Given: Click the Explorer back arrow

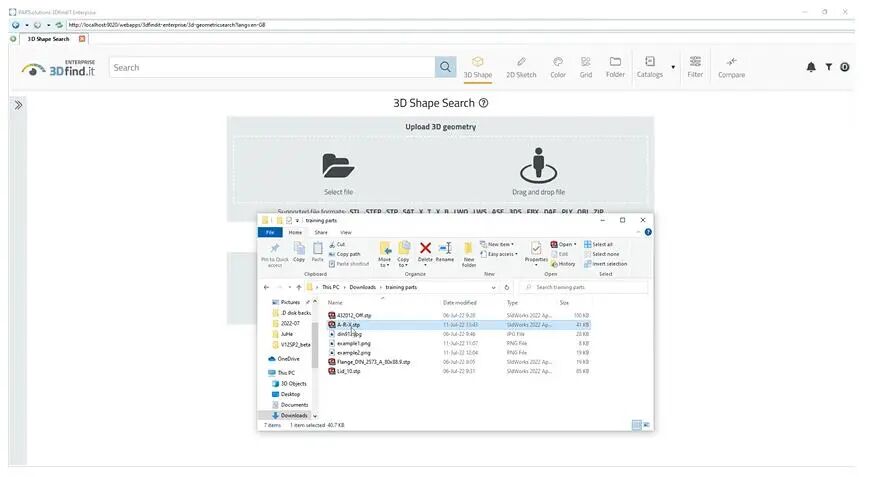Looking at the screenshot, I should point(267,288).
